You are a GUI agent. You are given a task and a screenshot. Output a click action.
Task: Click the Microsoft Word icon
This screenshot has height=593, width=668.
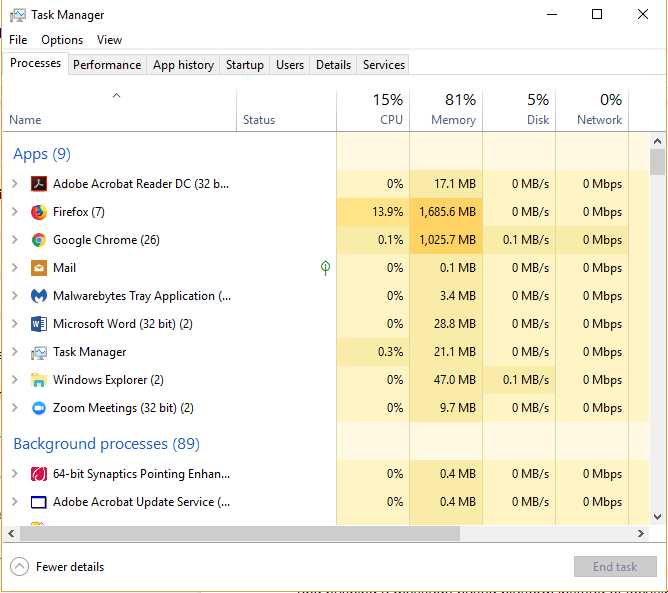[39, 324]
